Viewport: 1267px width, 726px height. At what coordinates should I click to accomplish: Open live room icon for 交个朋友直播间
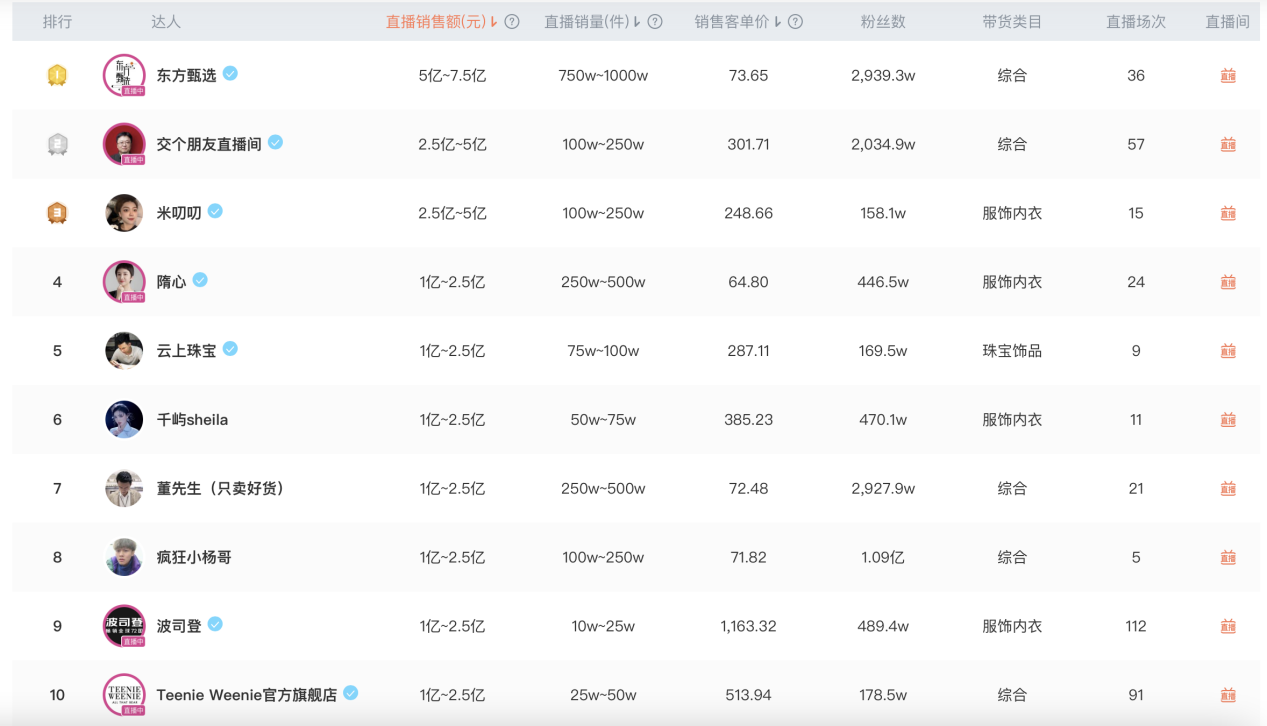click(1227, 145)
